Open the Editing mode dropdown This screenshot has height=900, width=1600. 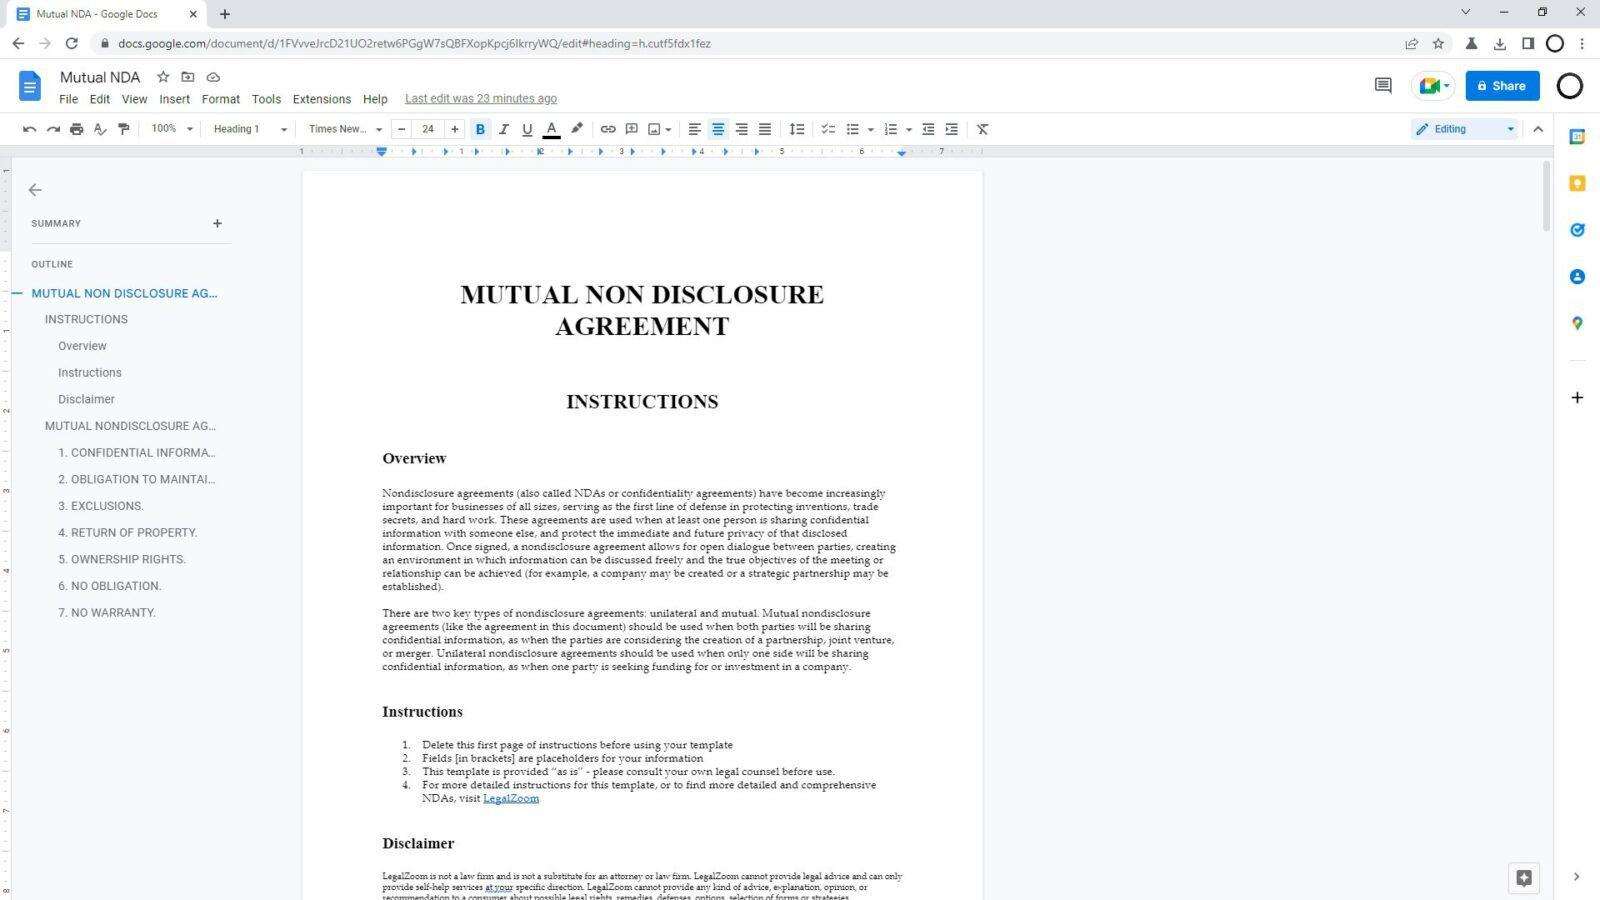pyautogui.click(x=1465, y=128)
